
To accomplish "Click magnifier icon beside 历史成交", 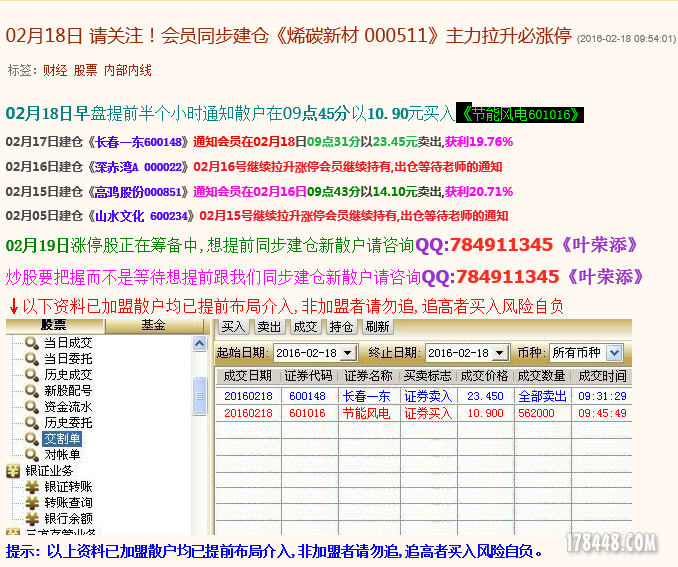I will coord(32,375).
